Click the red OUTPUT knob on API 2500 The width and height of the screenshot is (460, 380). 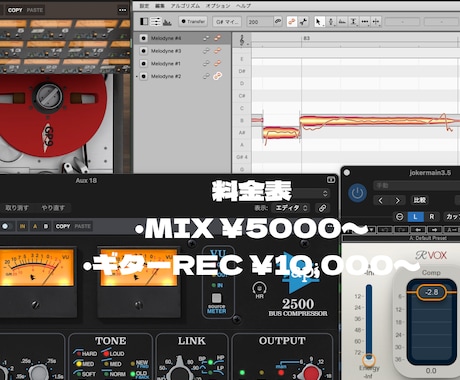coord(311,373)
